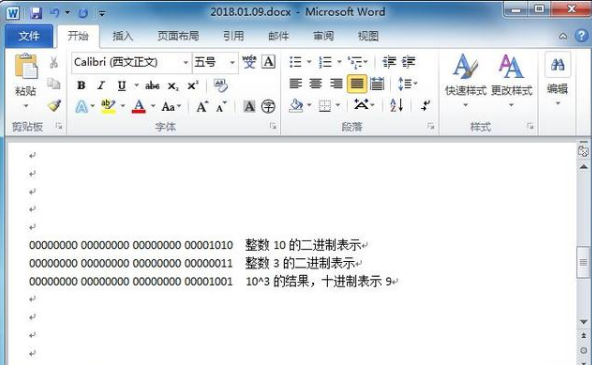Toggle Bold formatting

tap(81, 86)
